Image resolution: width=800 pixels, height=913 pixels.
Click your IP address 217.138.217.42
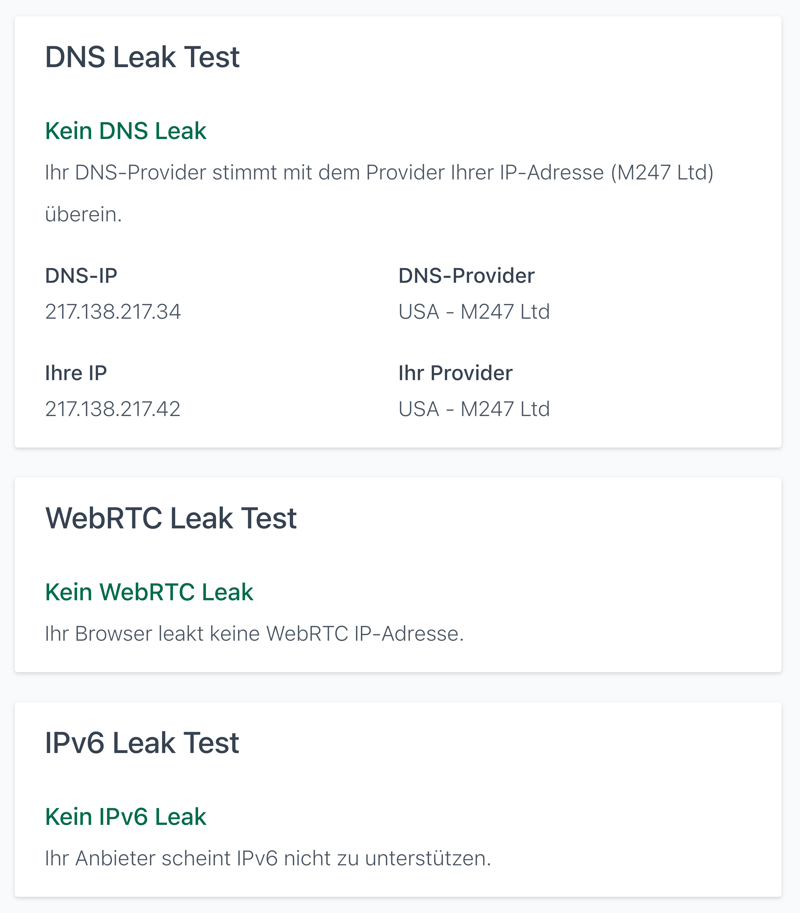[x=113, y=409]
